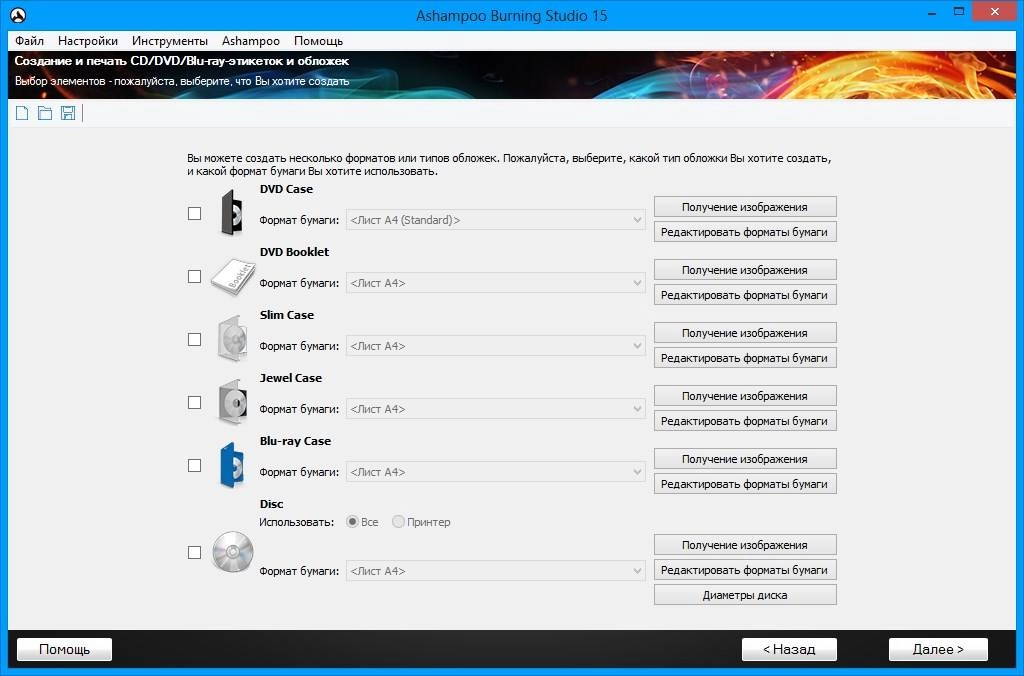
Task: Enable the DVD Booklet checkbox
Action: (x=195, y=276)
